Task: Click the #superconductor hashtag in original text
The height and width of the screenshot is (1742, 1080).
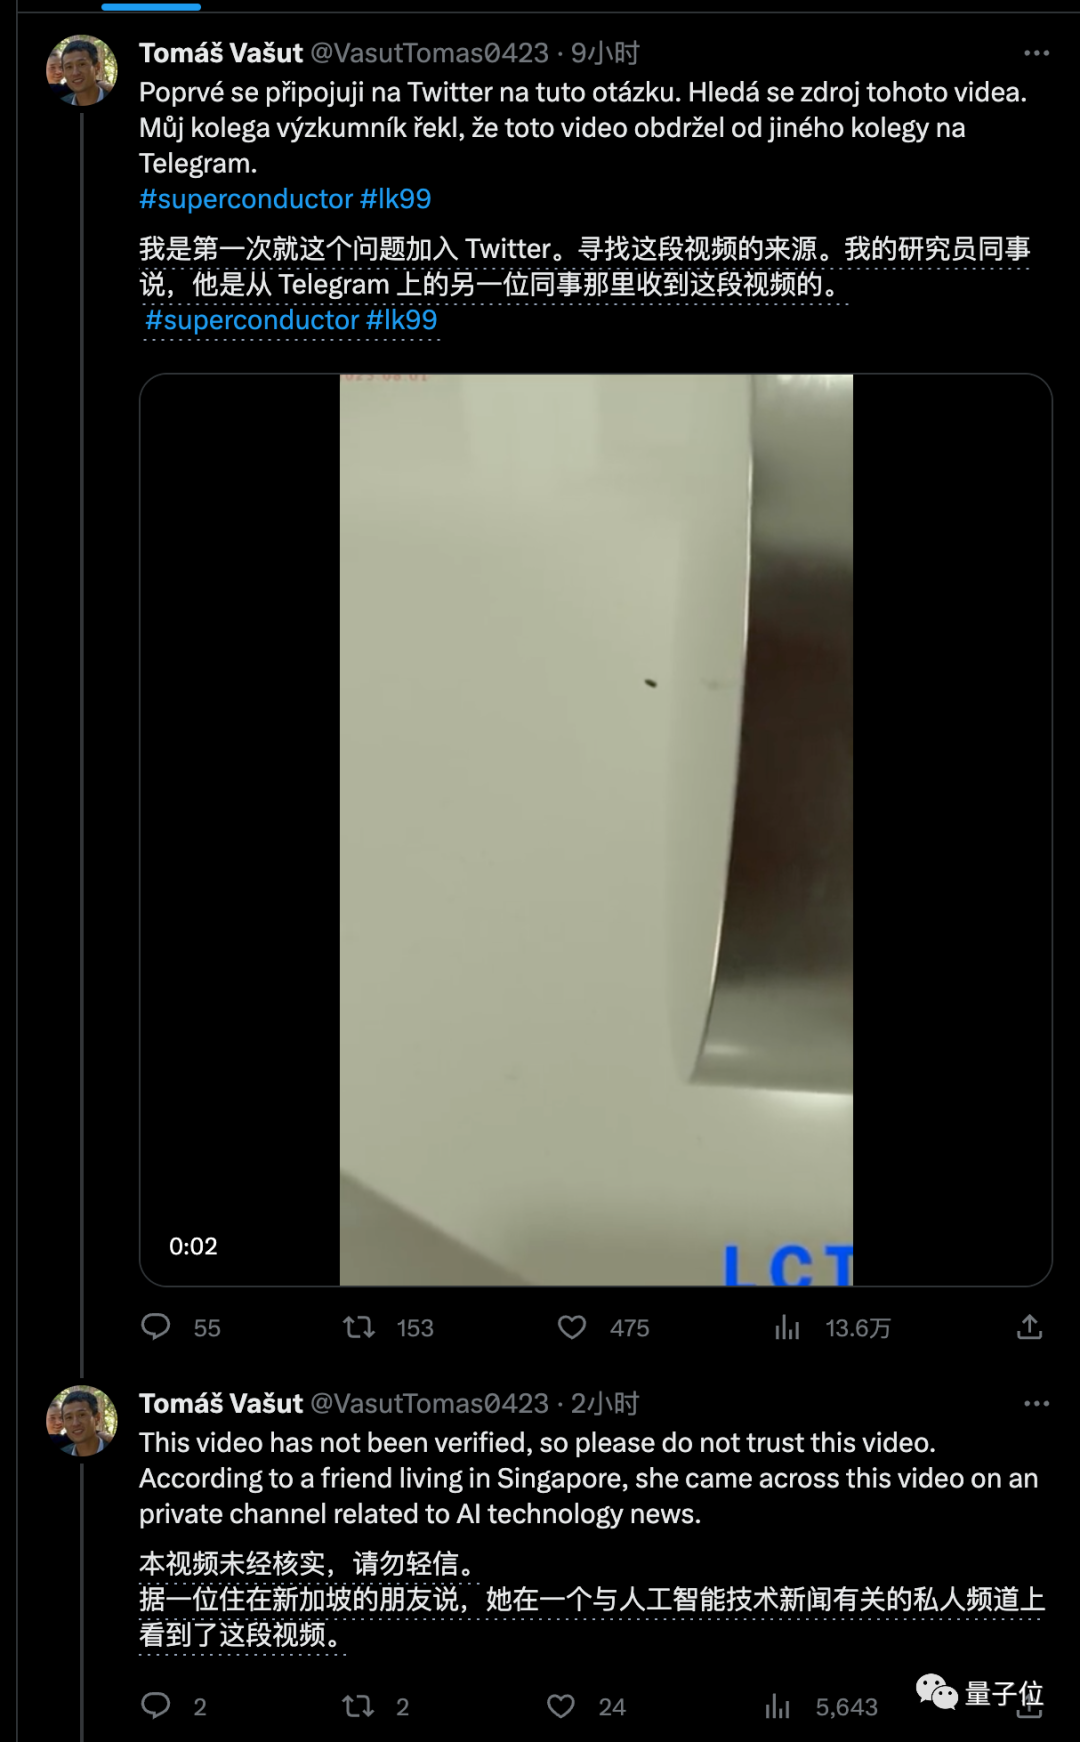Action: point(246,199)
